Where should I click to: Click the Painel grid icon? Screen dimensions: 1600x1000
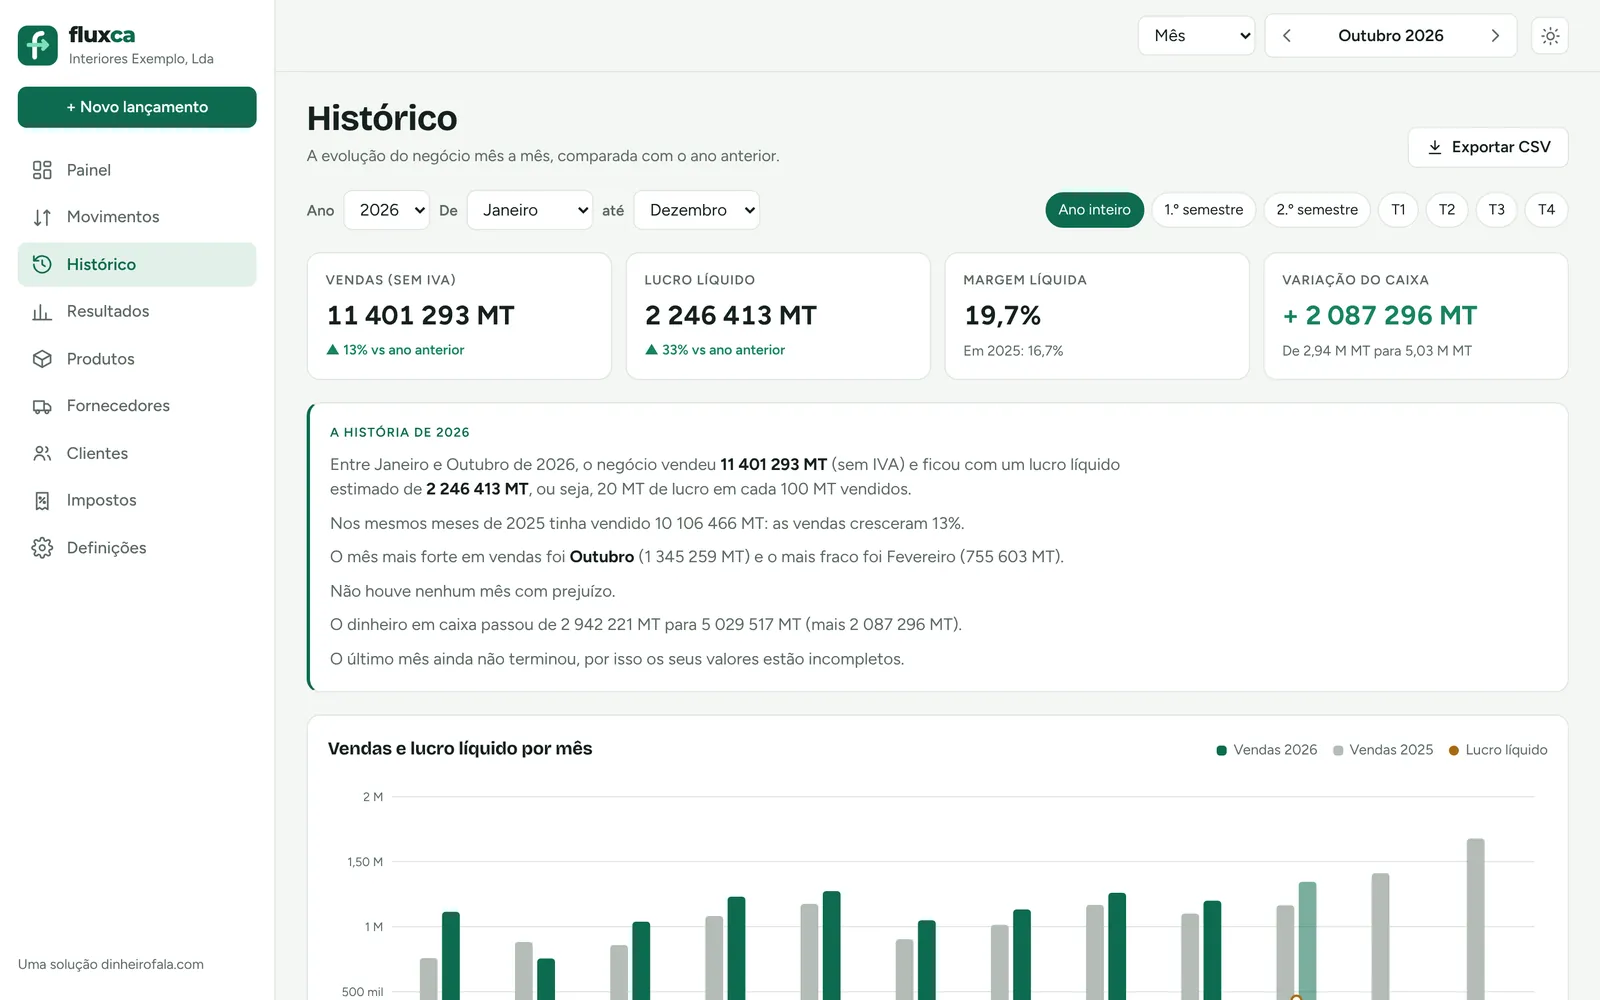click(42, 170)
